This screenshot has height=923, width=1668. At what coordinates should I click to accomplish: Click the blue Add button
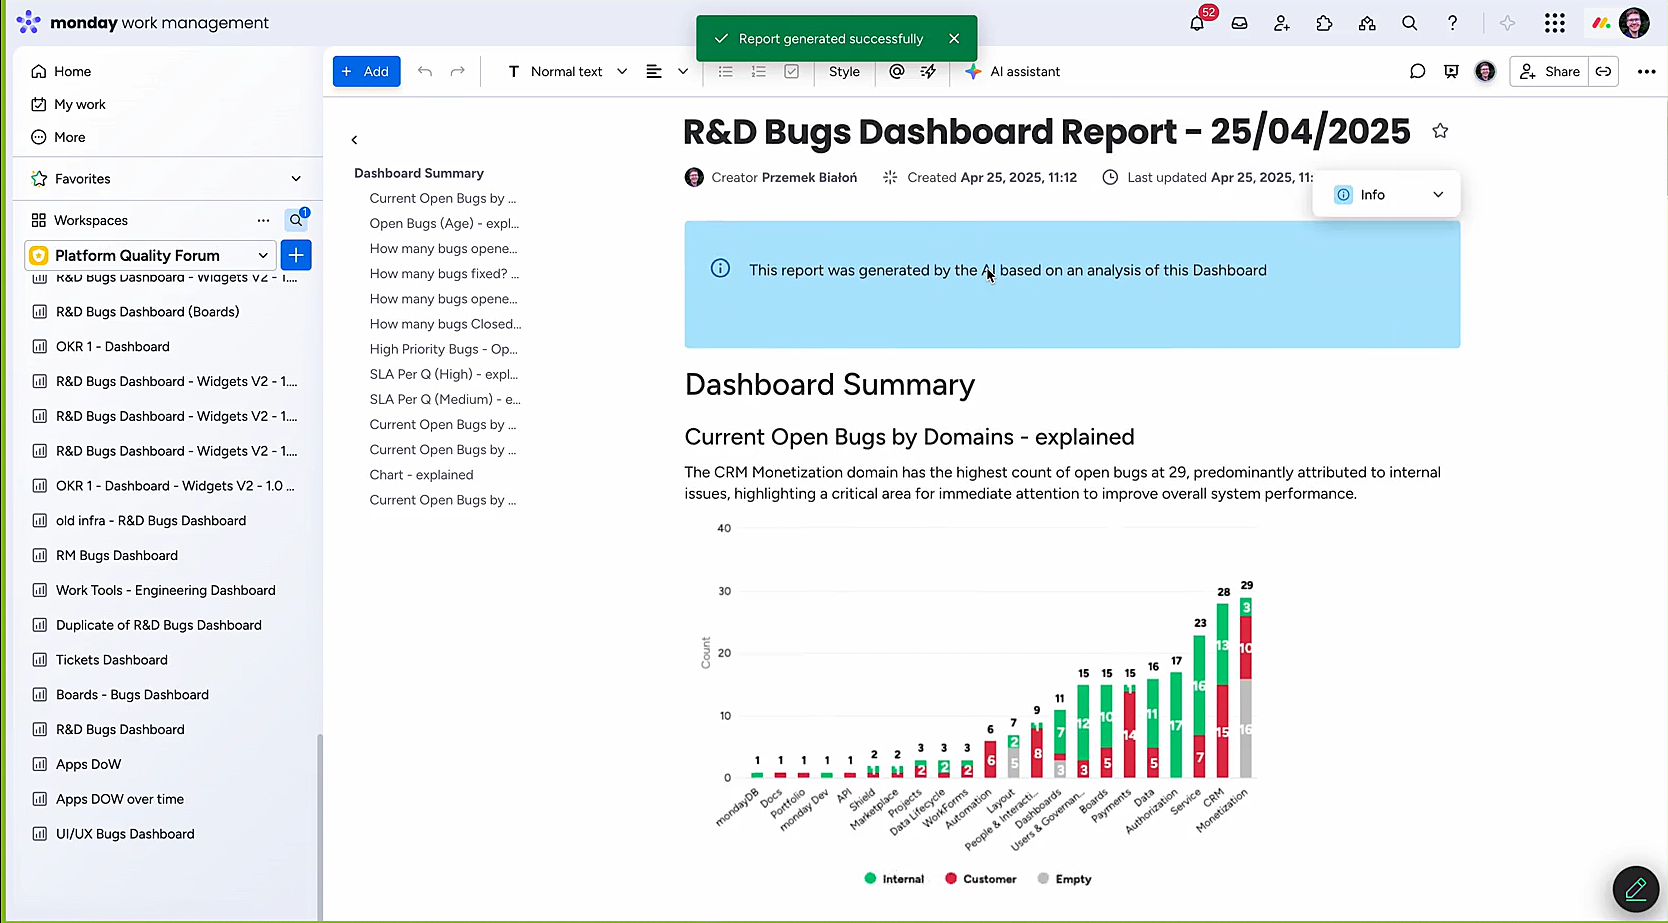pos(366,71)
